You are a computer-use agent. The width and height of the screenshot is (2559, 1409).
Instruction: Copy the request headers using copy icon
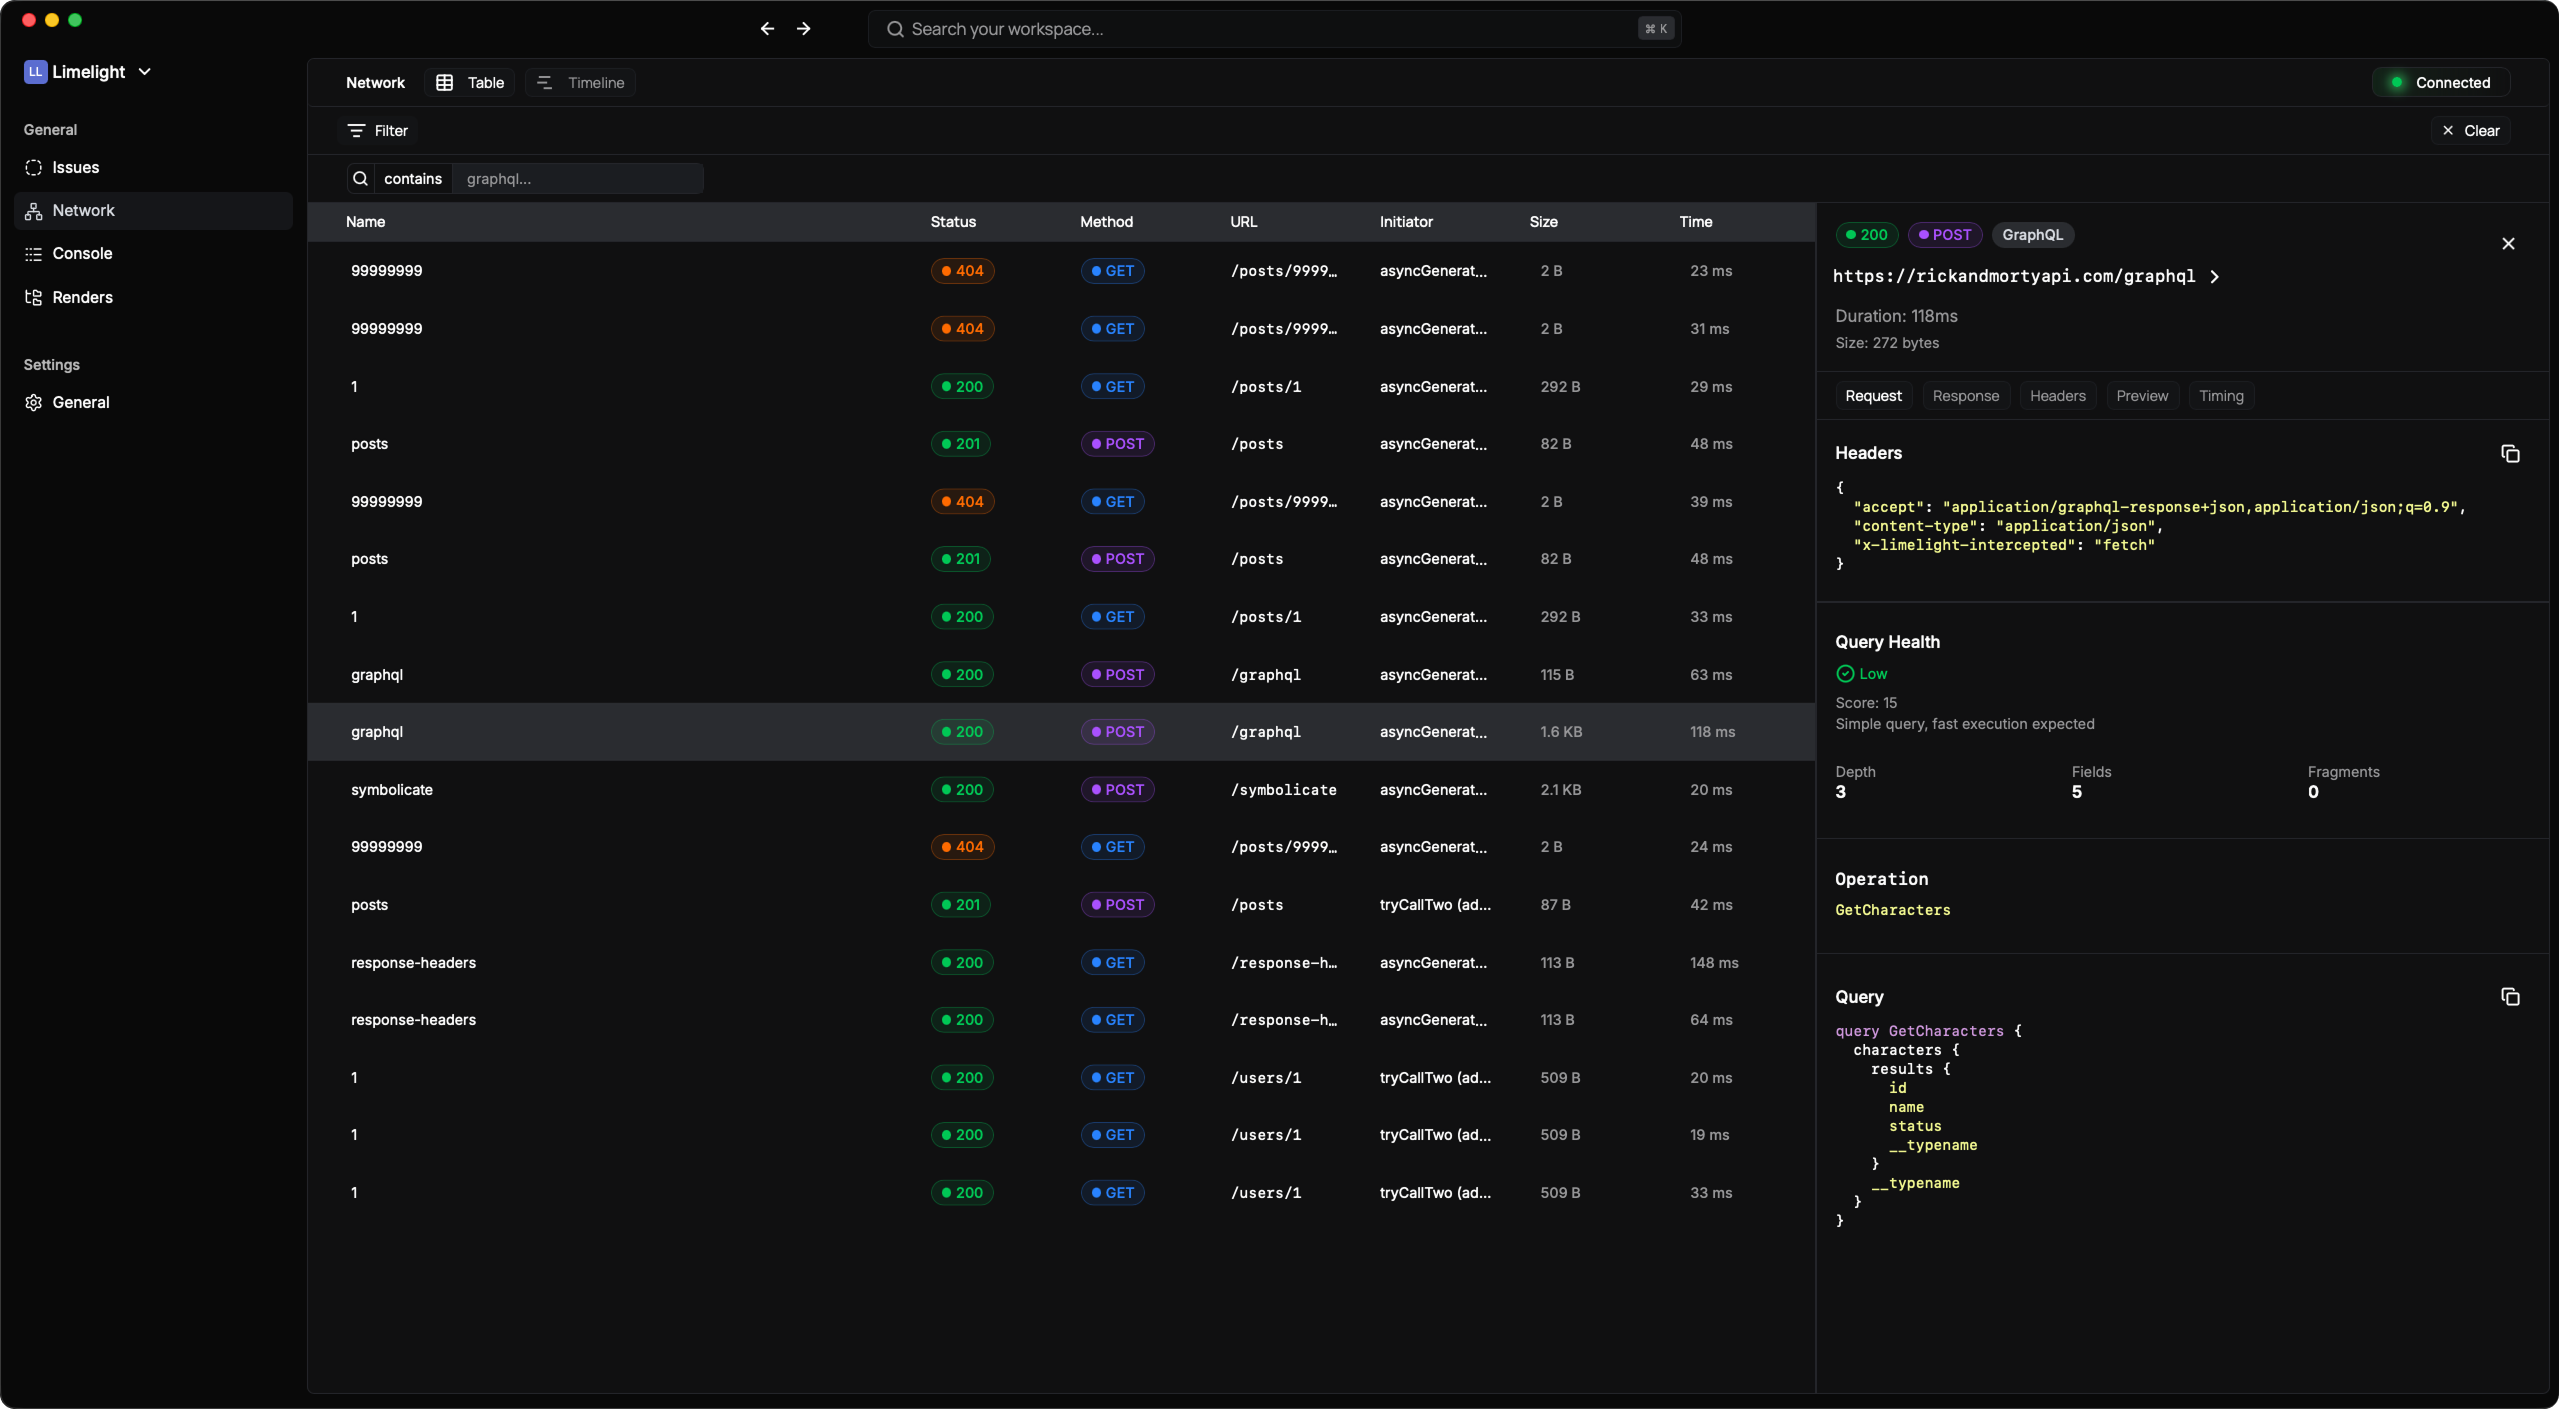pos(2510,454)
